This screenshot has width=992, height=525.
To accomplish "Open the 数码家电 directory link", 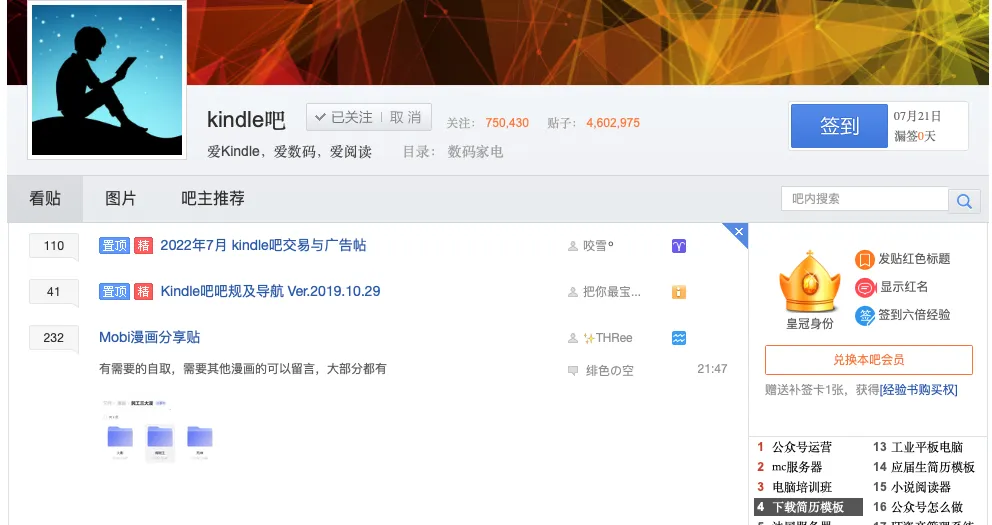I will click(x=475, y=152).
